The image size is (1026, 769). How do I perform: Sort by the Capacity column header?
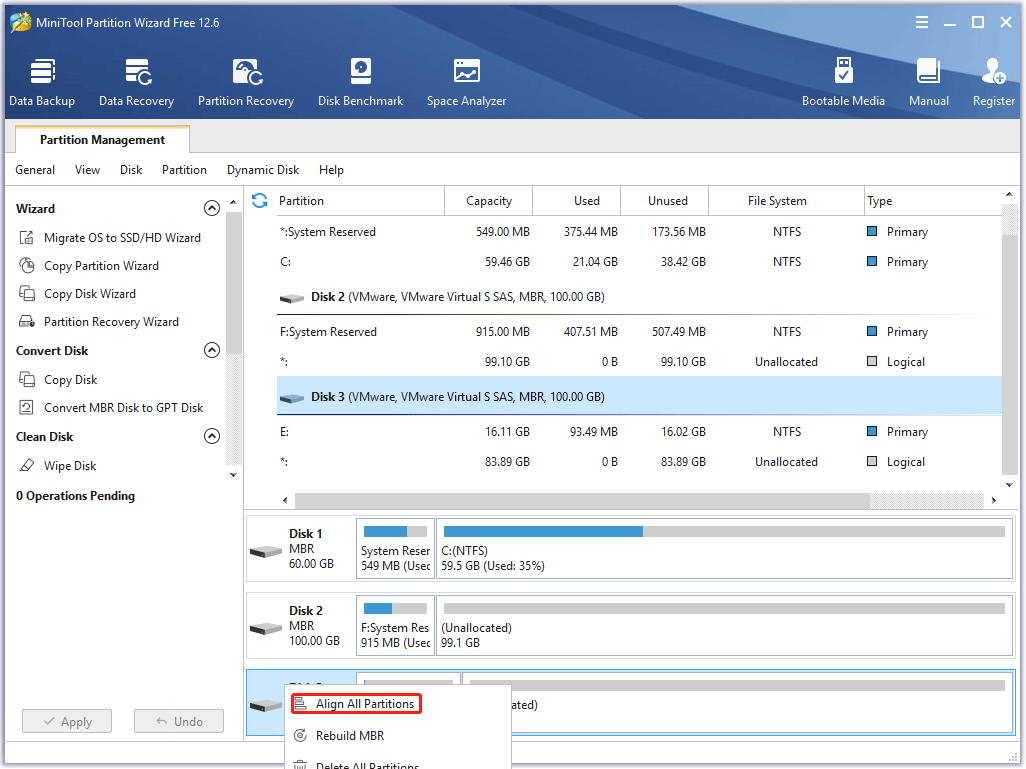(x=489, y=200)
